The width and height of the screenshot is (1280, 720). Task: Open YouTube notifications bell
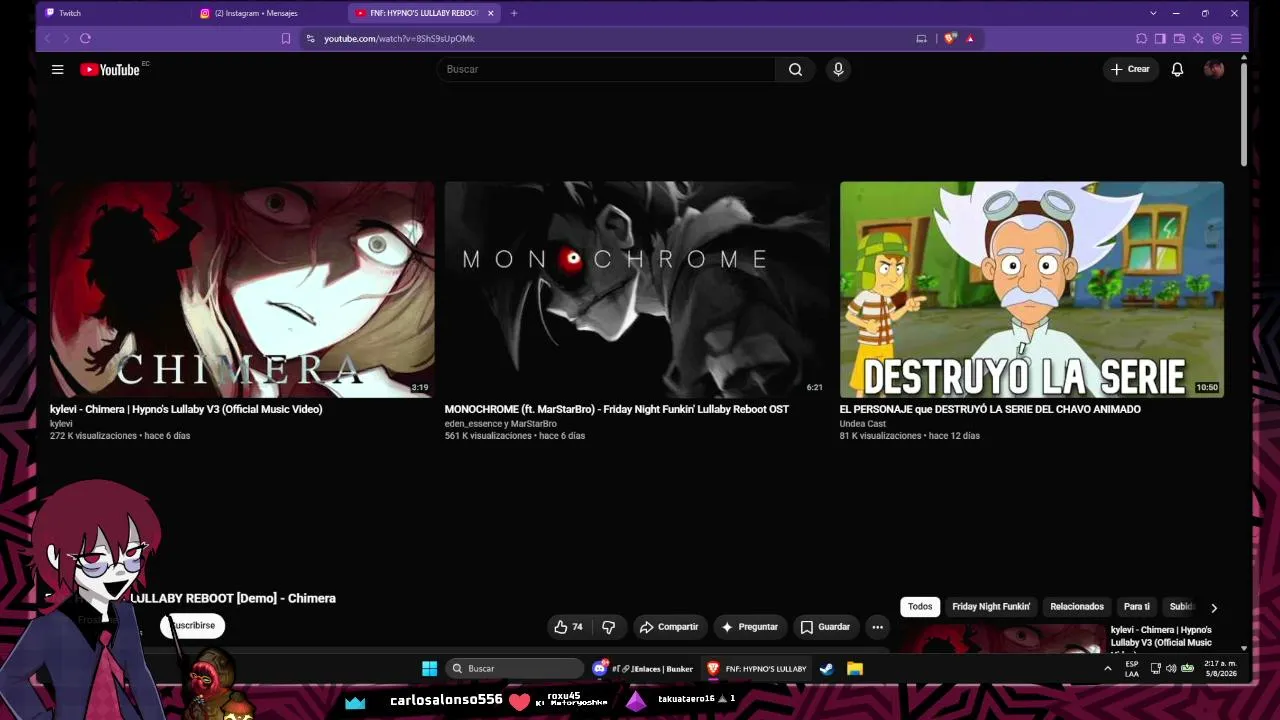coord(1177,69)
